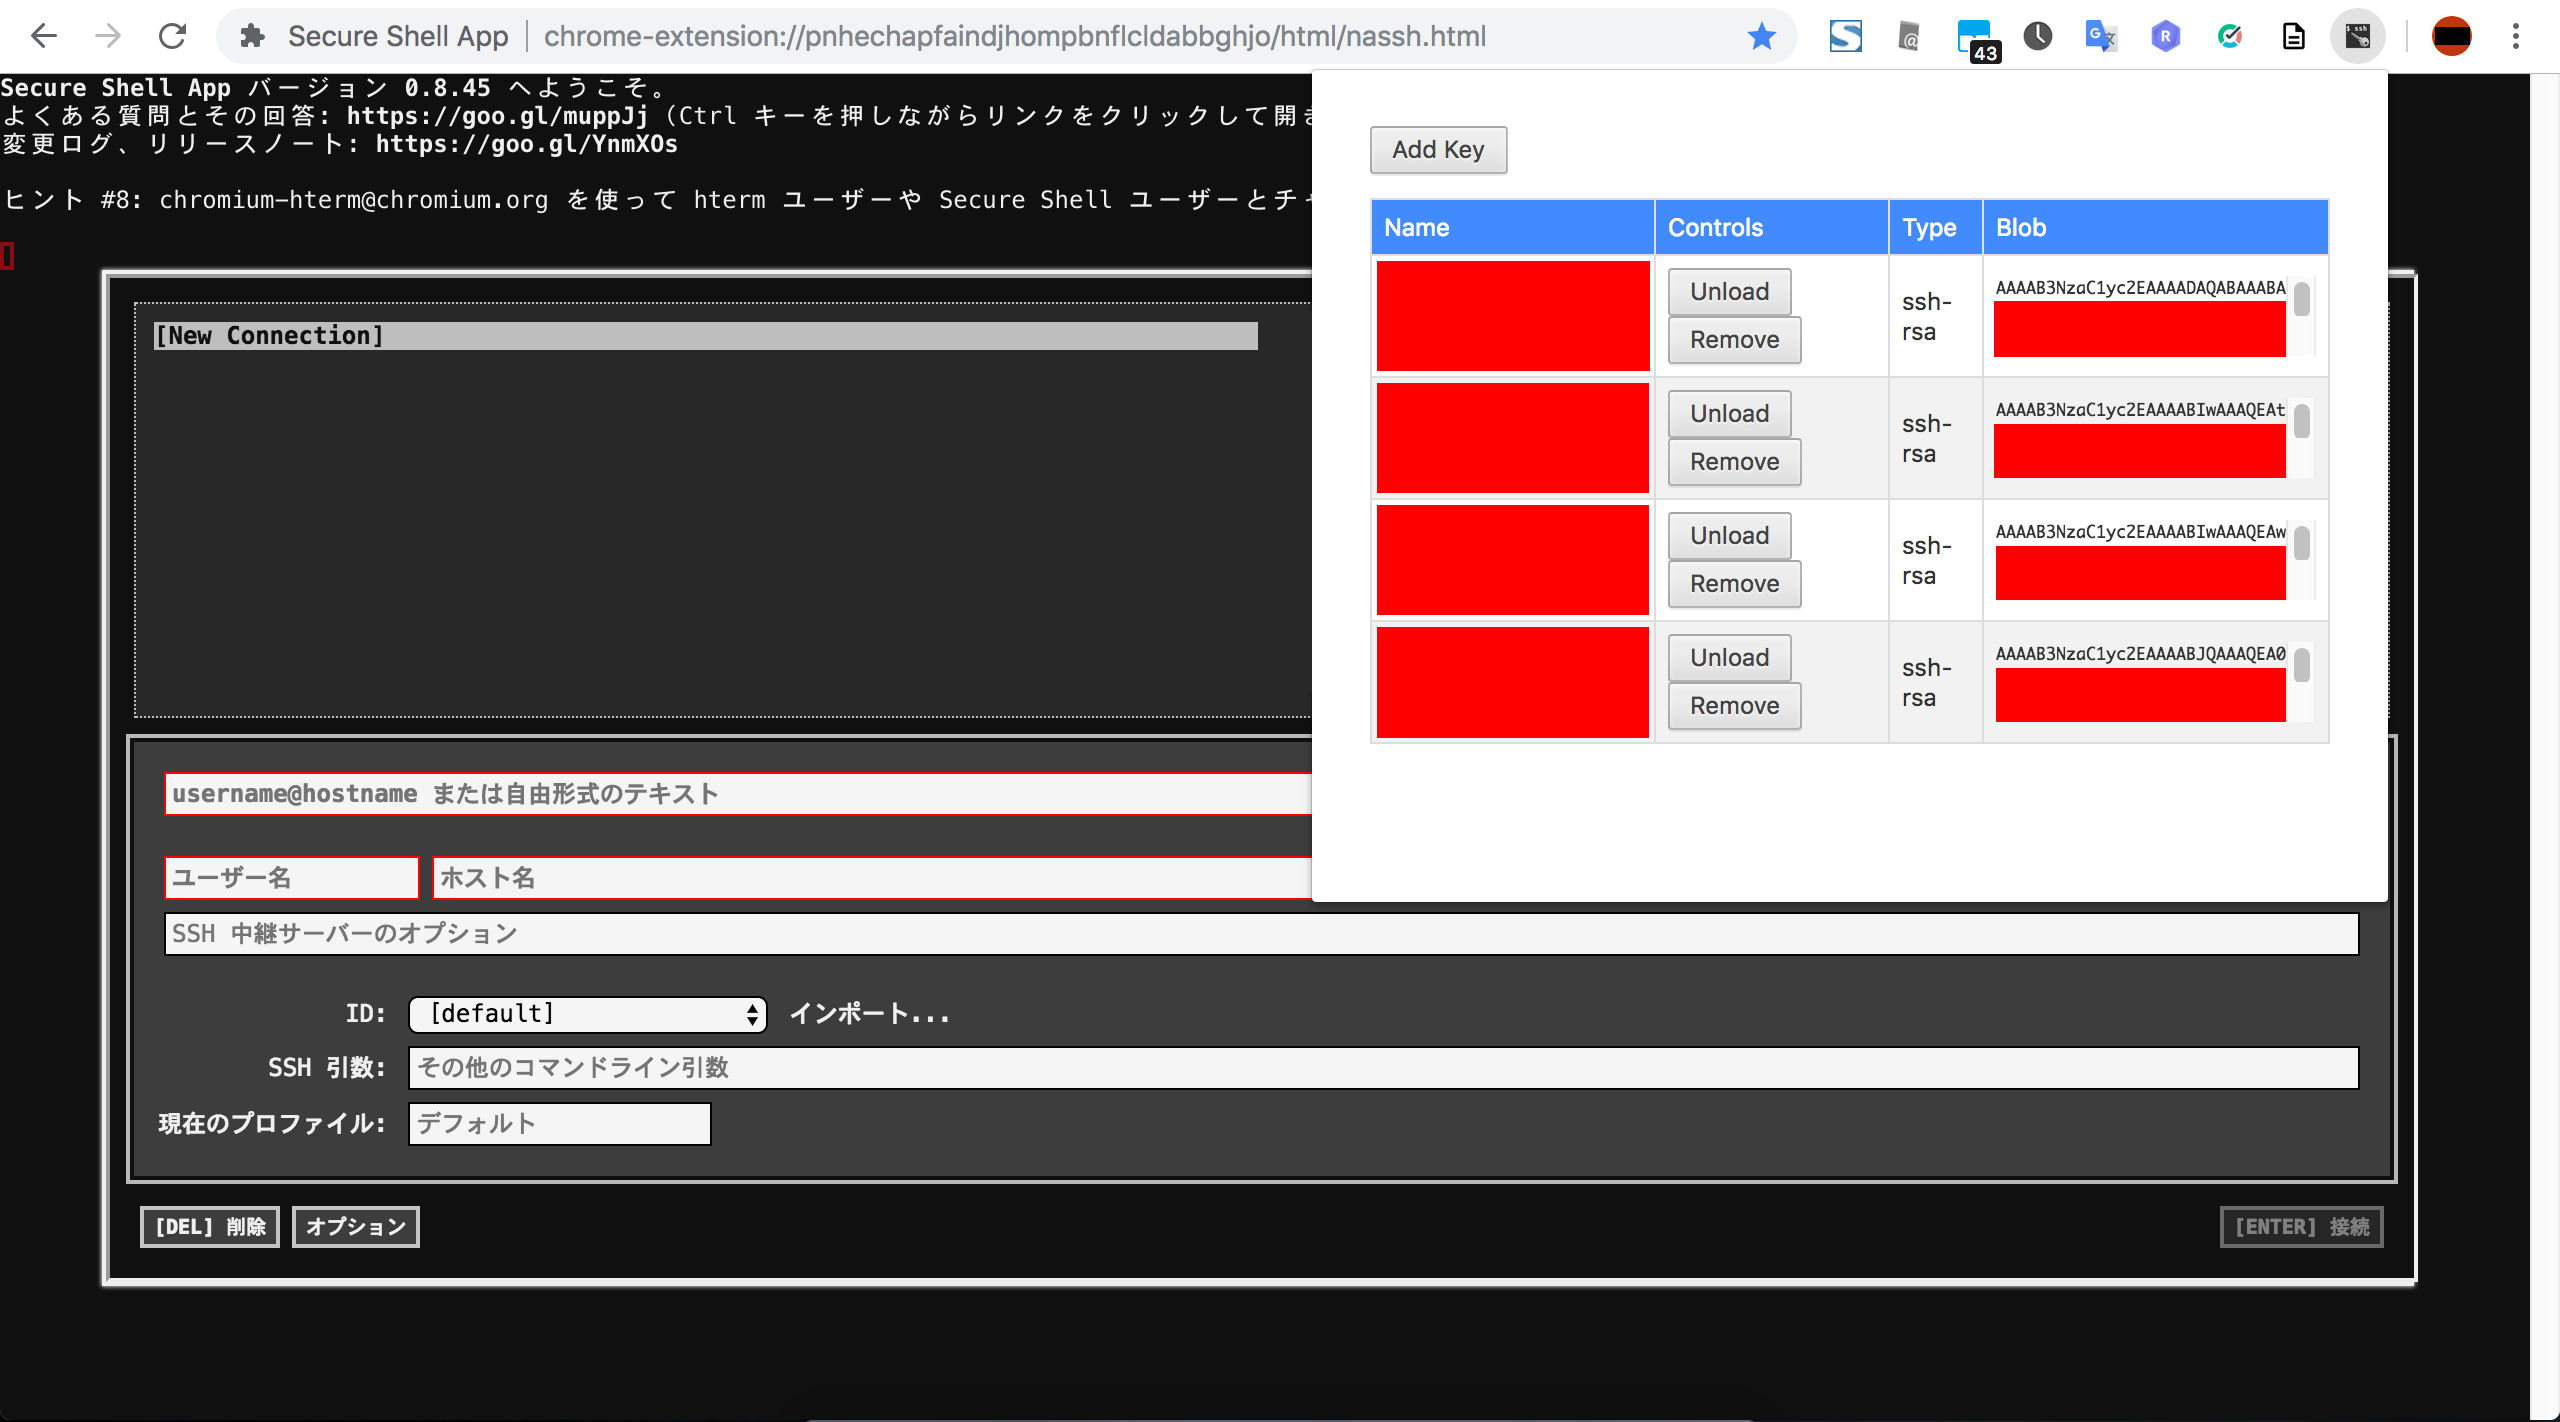Click the blue "S" extension icon
This screenshot has width=2560, height=1422.
[1843, 36]
